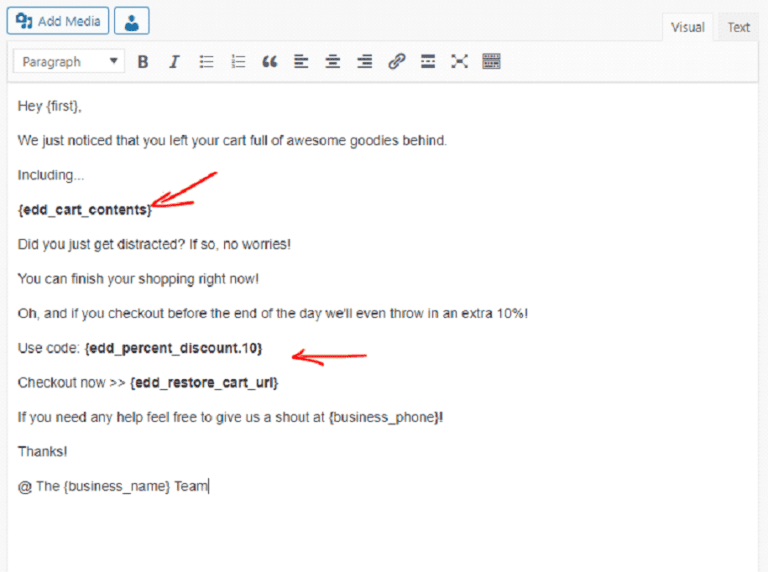Click the {edd_restore_cart_url} tag
768x572 pixels.
pos(204,382)
